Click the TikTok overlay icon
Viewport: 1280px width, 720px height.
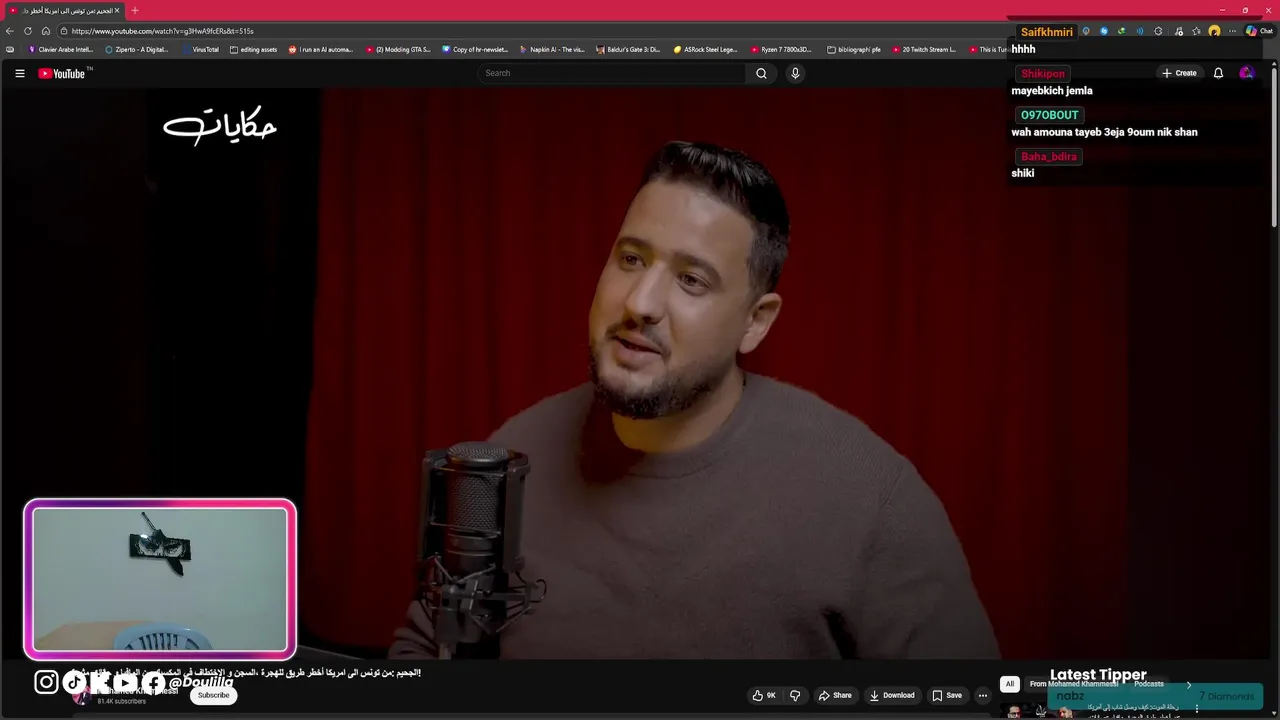pyautogui.click(x=74, y=682)
